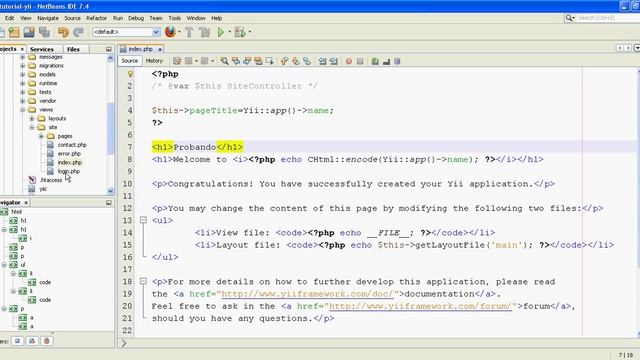Select the ul node in Navigator

(22, 265)
